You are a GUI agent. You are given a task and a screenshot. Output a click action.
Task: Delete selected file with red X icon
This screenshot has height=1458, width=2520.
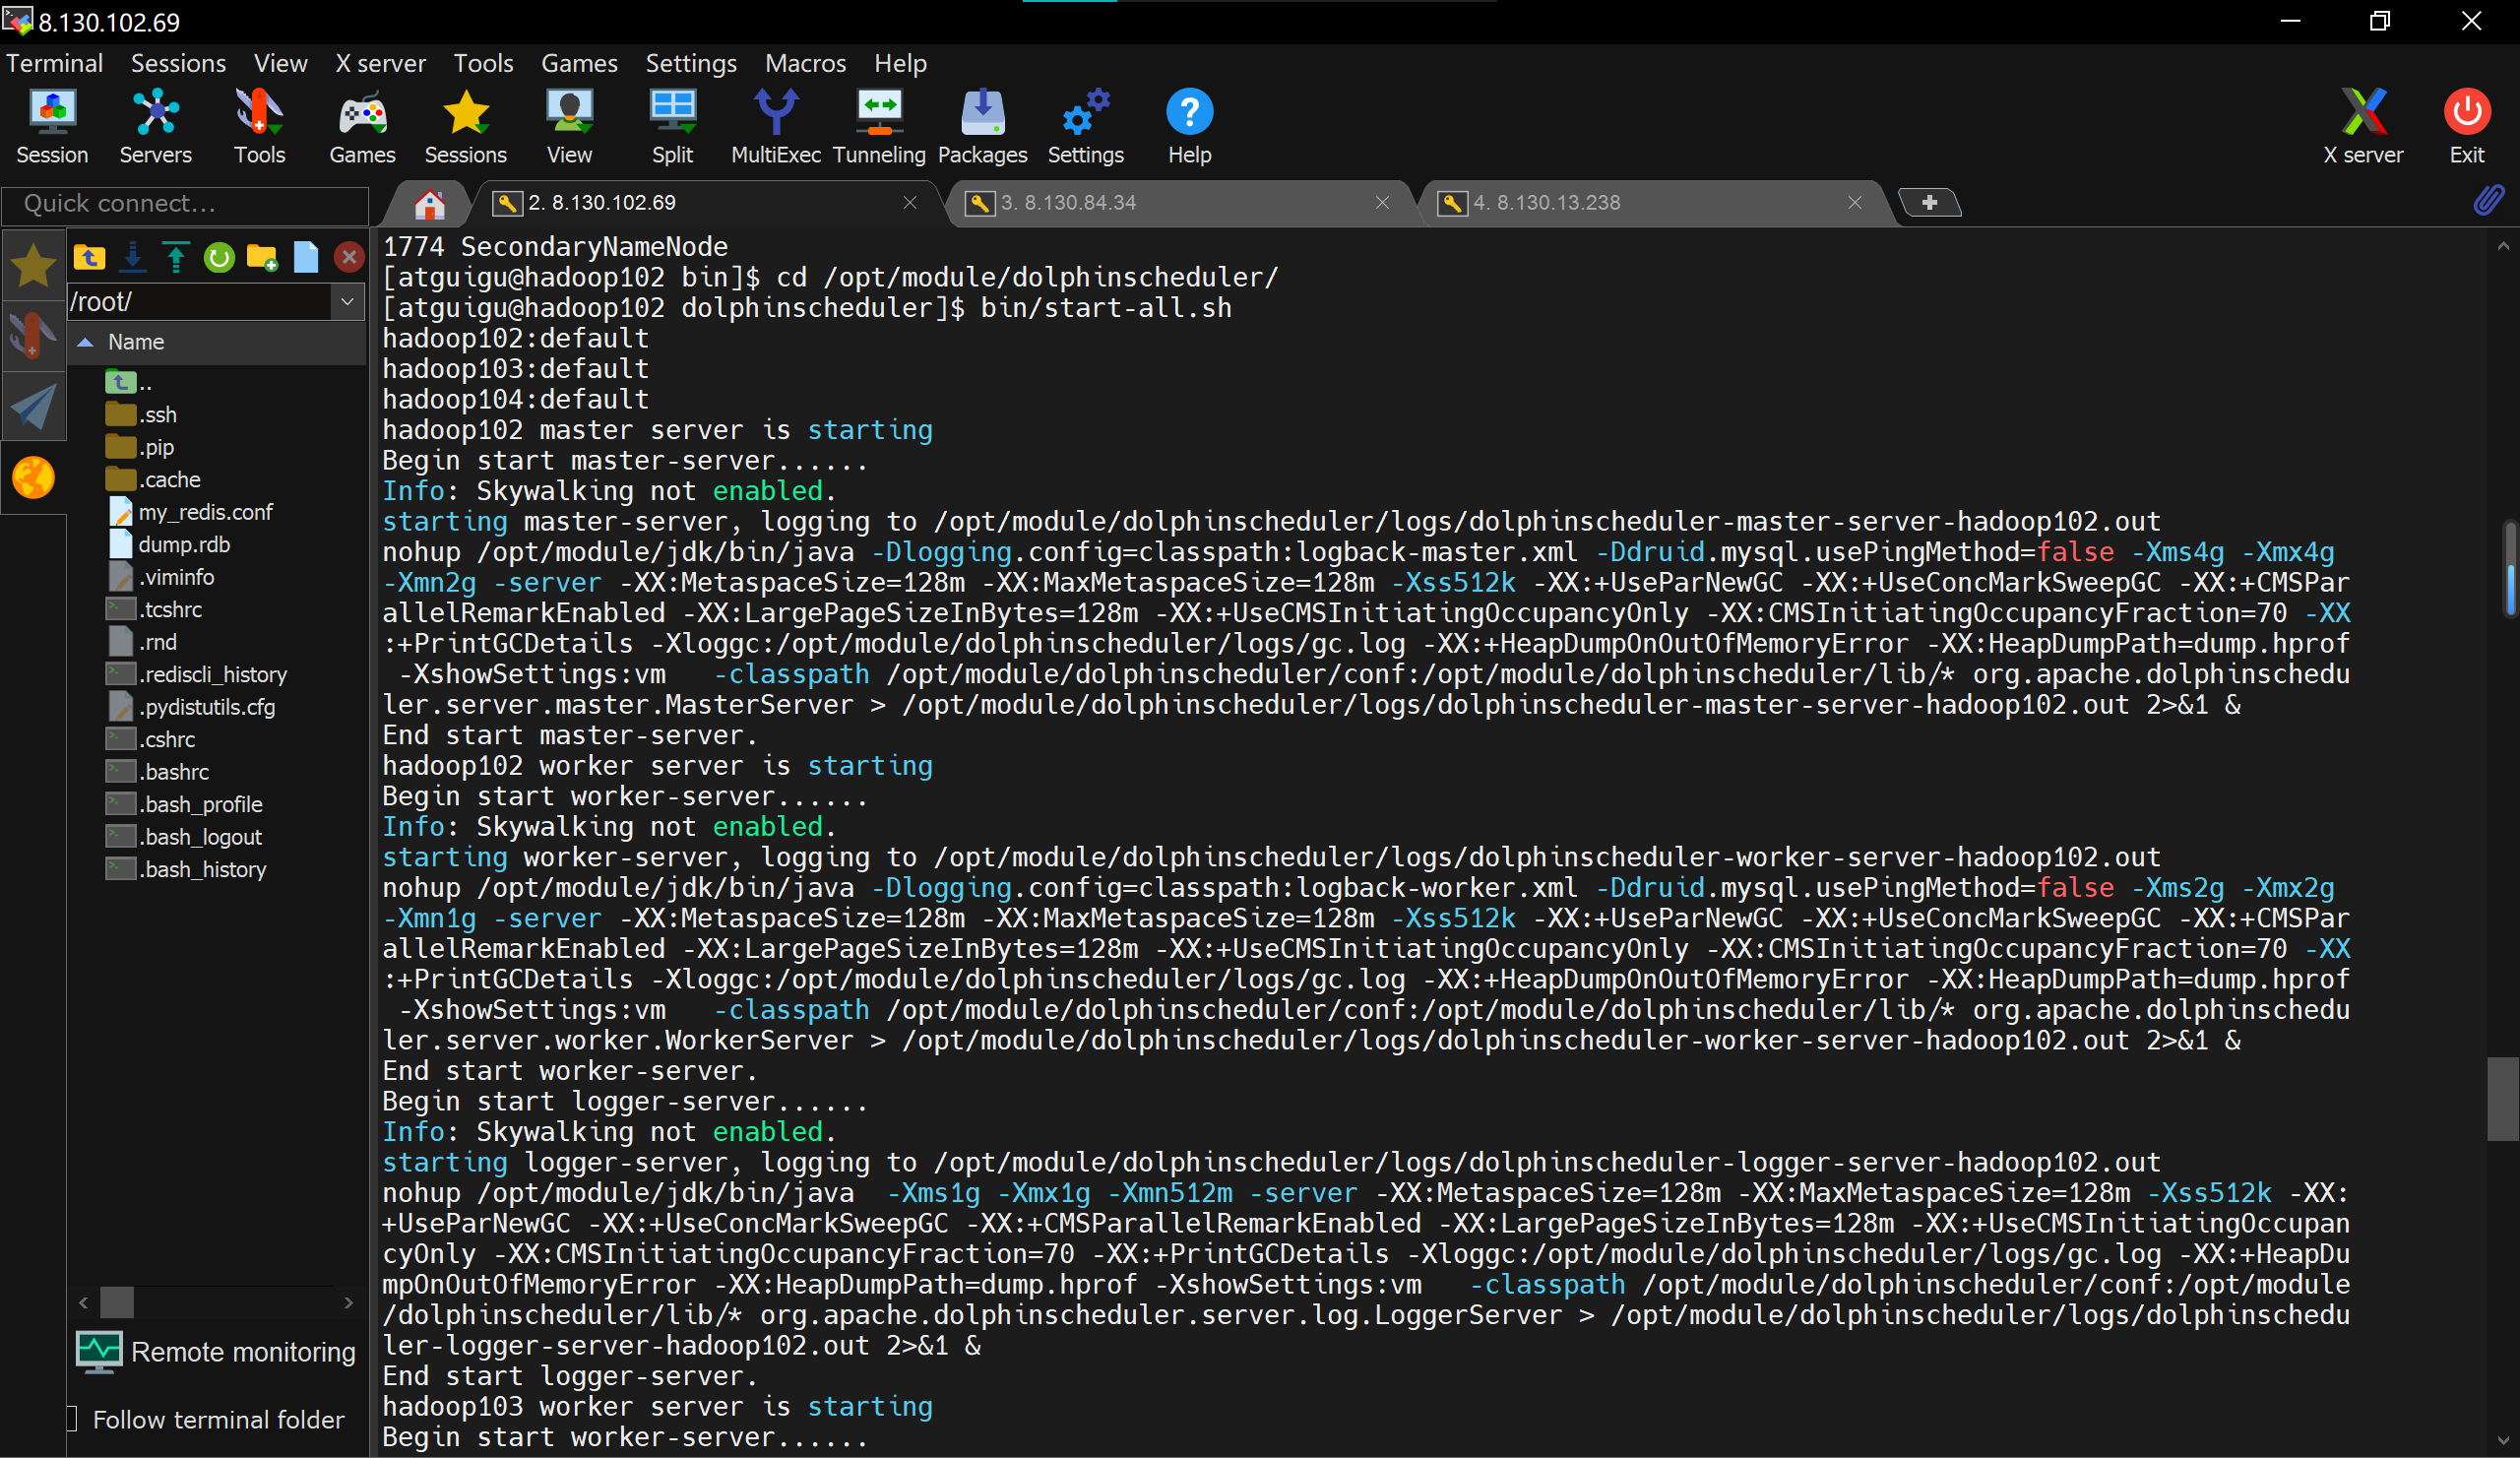pos(348,258)
